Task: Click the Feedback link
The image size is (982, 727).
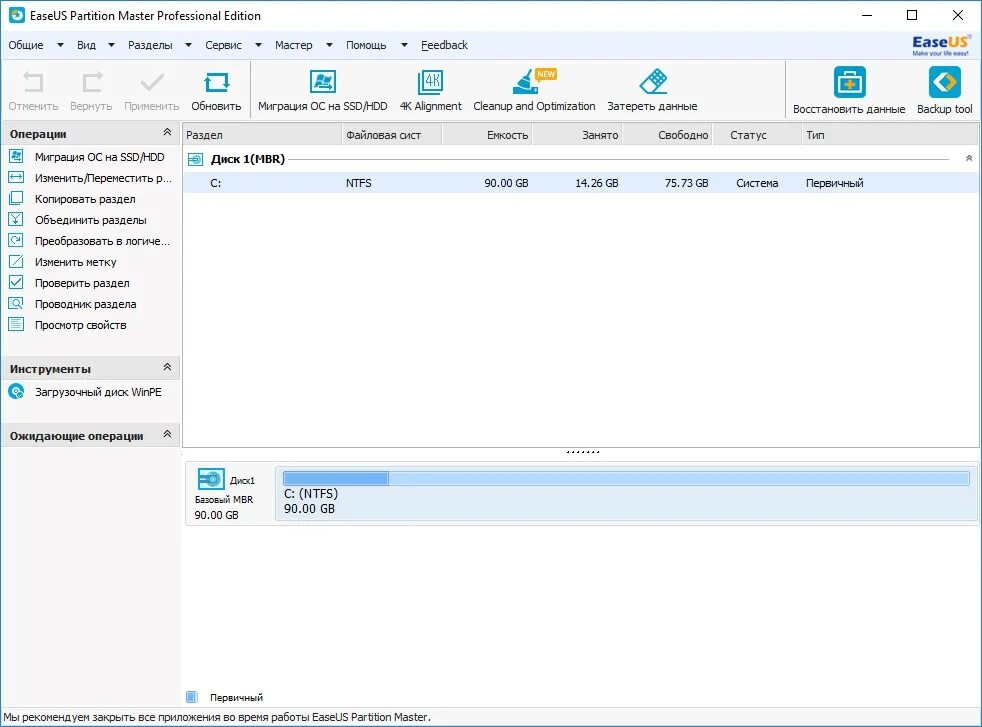Action: (x=443, y=45)
